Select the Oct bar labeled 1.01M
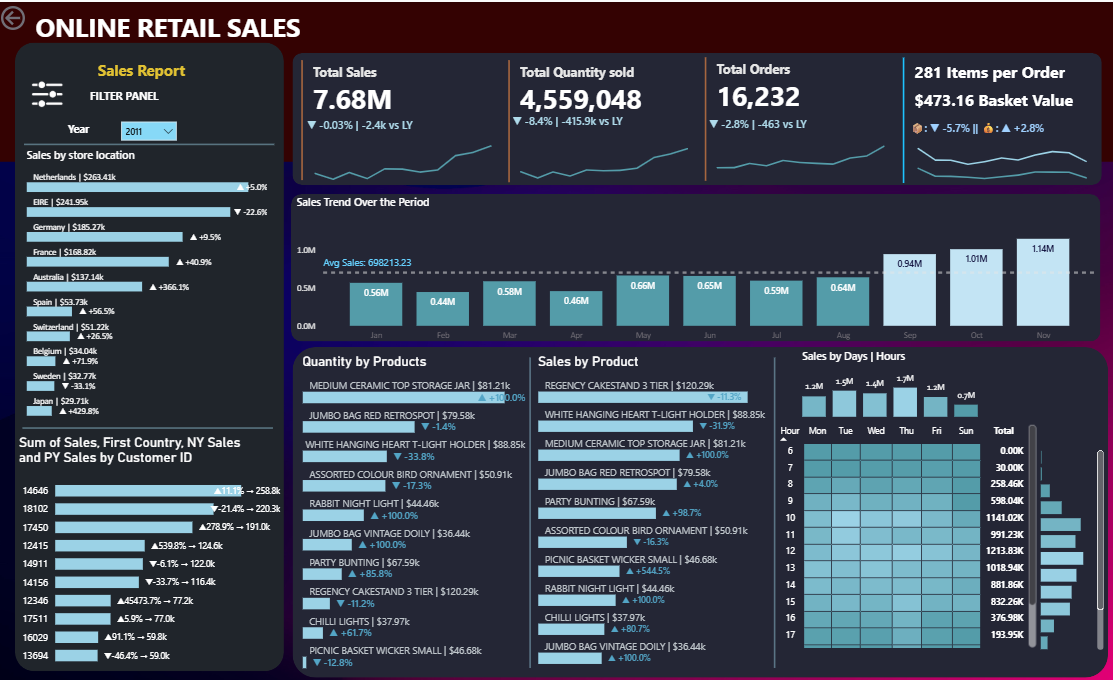Image resolution: width=1113 pixels, height=680 pixels. click(x=977, y=287)
